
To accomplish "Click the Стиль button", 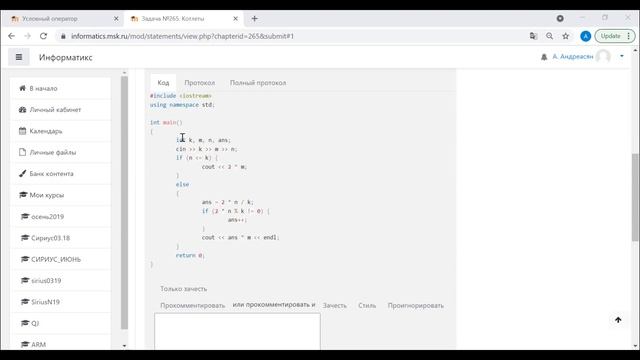I will (x=367, y=305).
